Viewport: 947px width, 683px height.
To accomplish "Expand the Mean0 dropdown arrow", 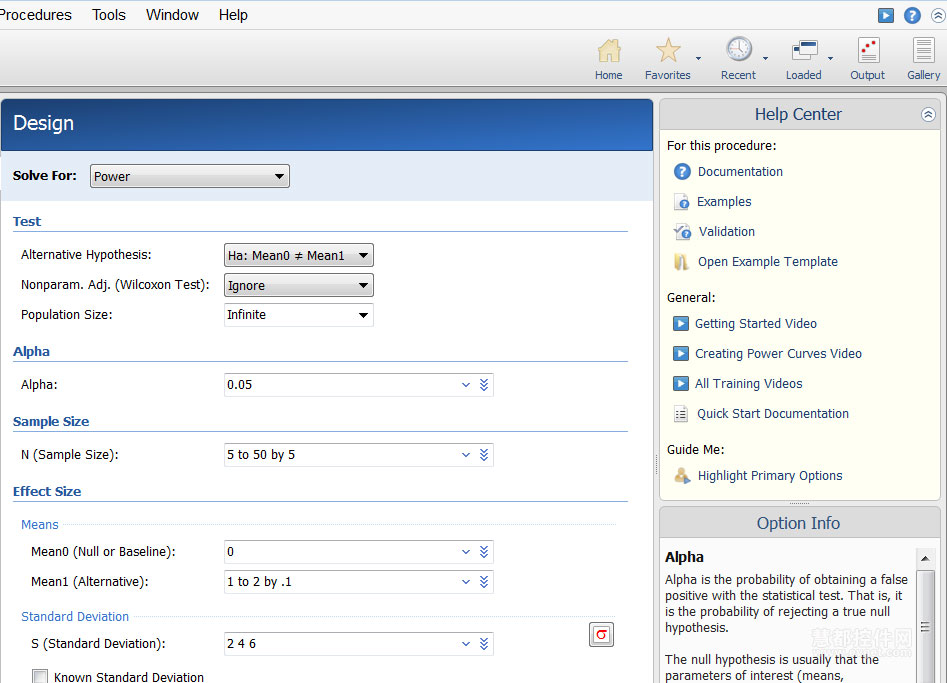I will [466, 551].
